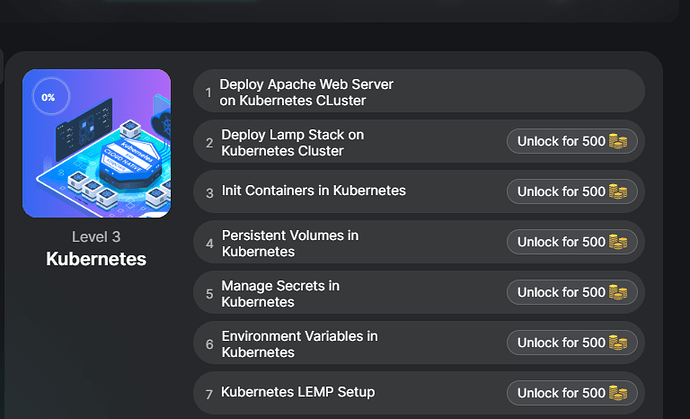Image resolution: width=690 pixels, height=419 pixels.
Task: Click the coins icon in Environment Variables row
Action: pos(618,342)
